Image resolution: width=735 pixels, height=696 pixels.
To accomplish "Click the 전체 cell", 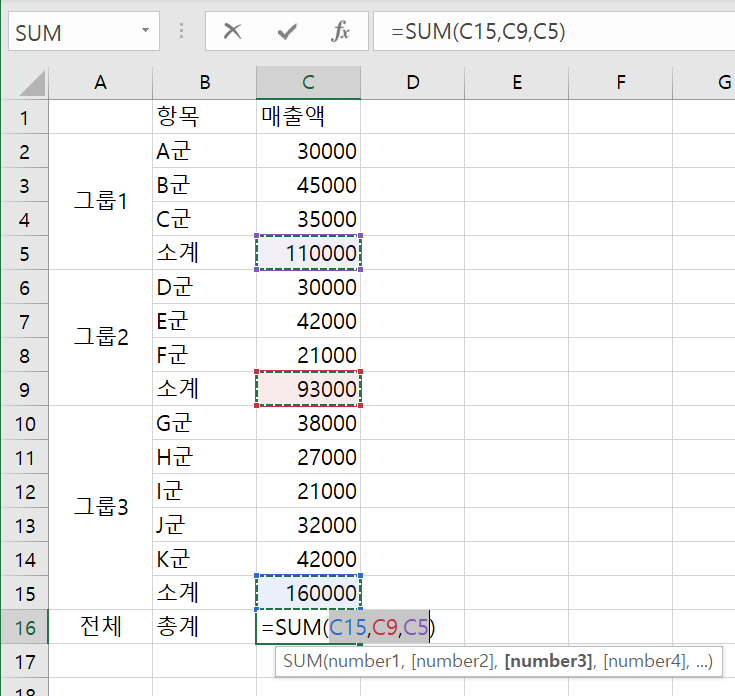I will click(x=100, y=627).
